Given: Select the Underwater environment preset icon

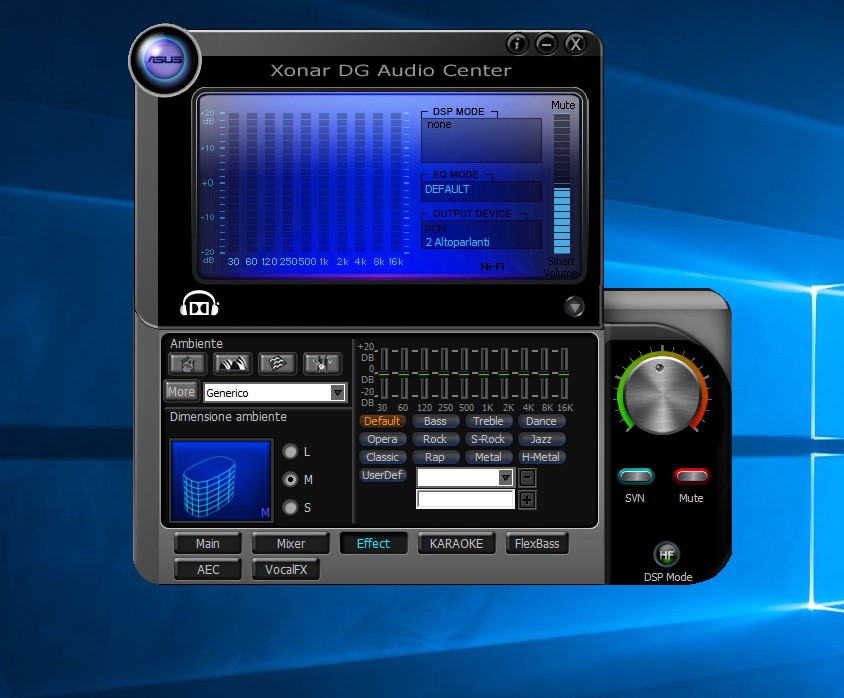Looking at the screenshot, I should [x=277, y=364].
